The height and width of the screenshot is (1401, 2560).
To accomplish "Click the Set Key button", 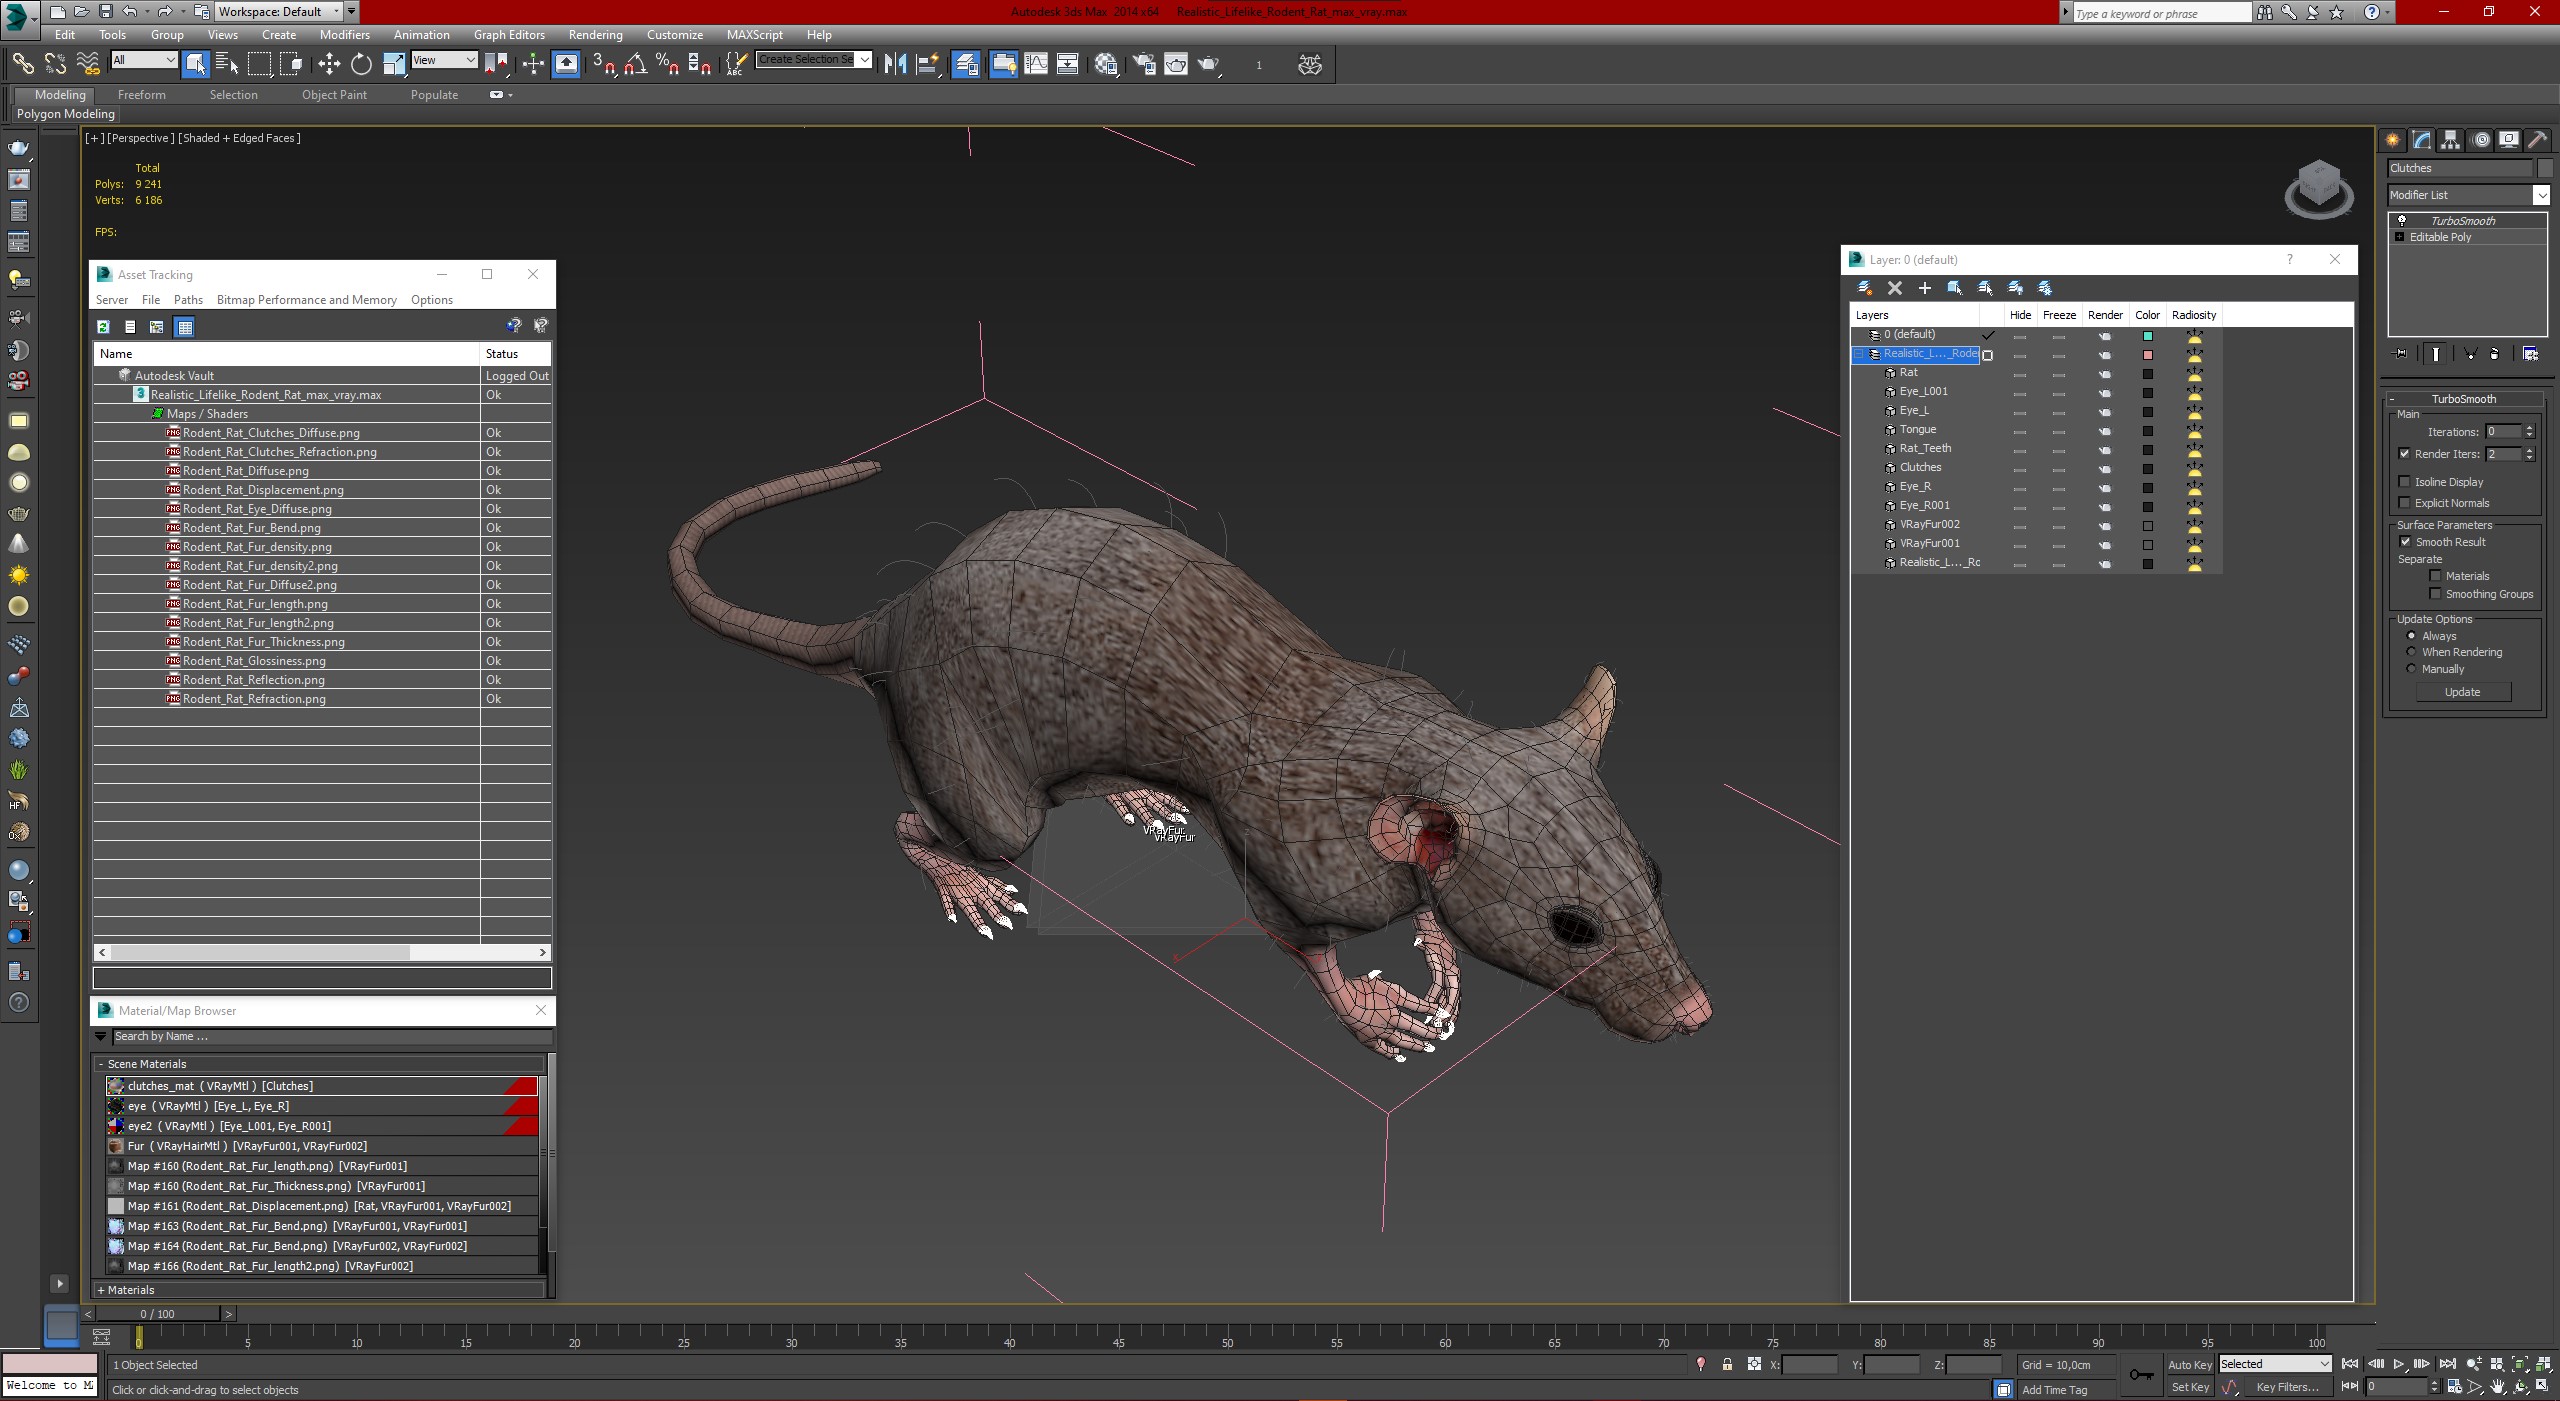I will click(x=2189, y=1387).
